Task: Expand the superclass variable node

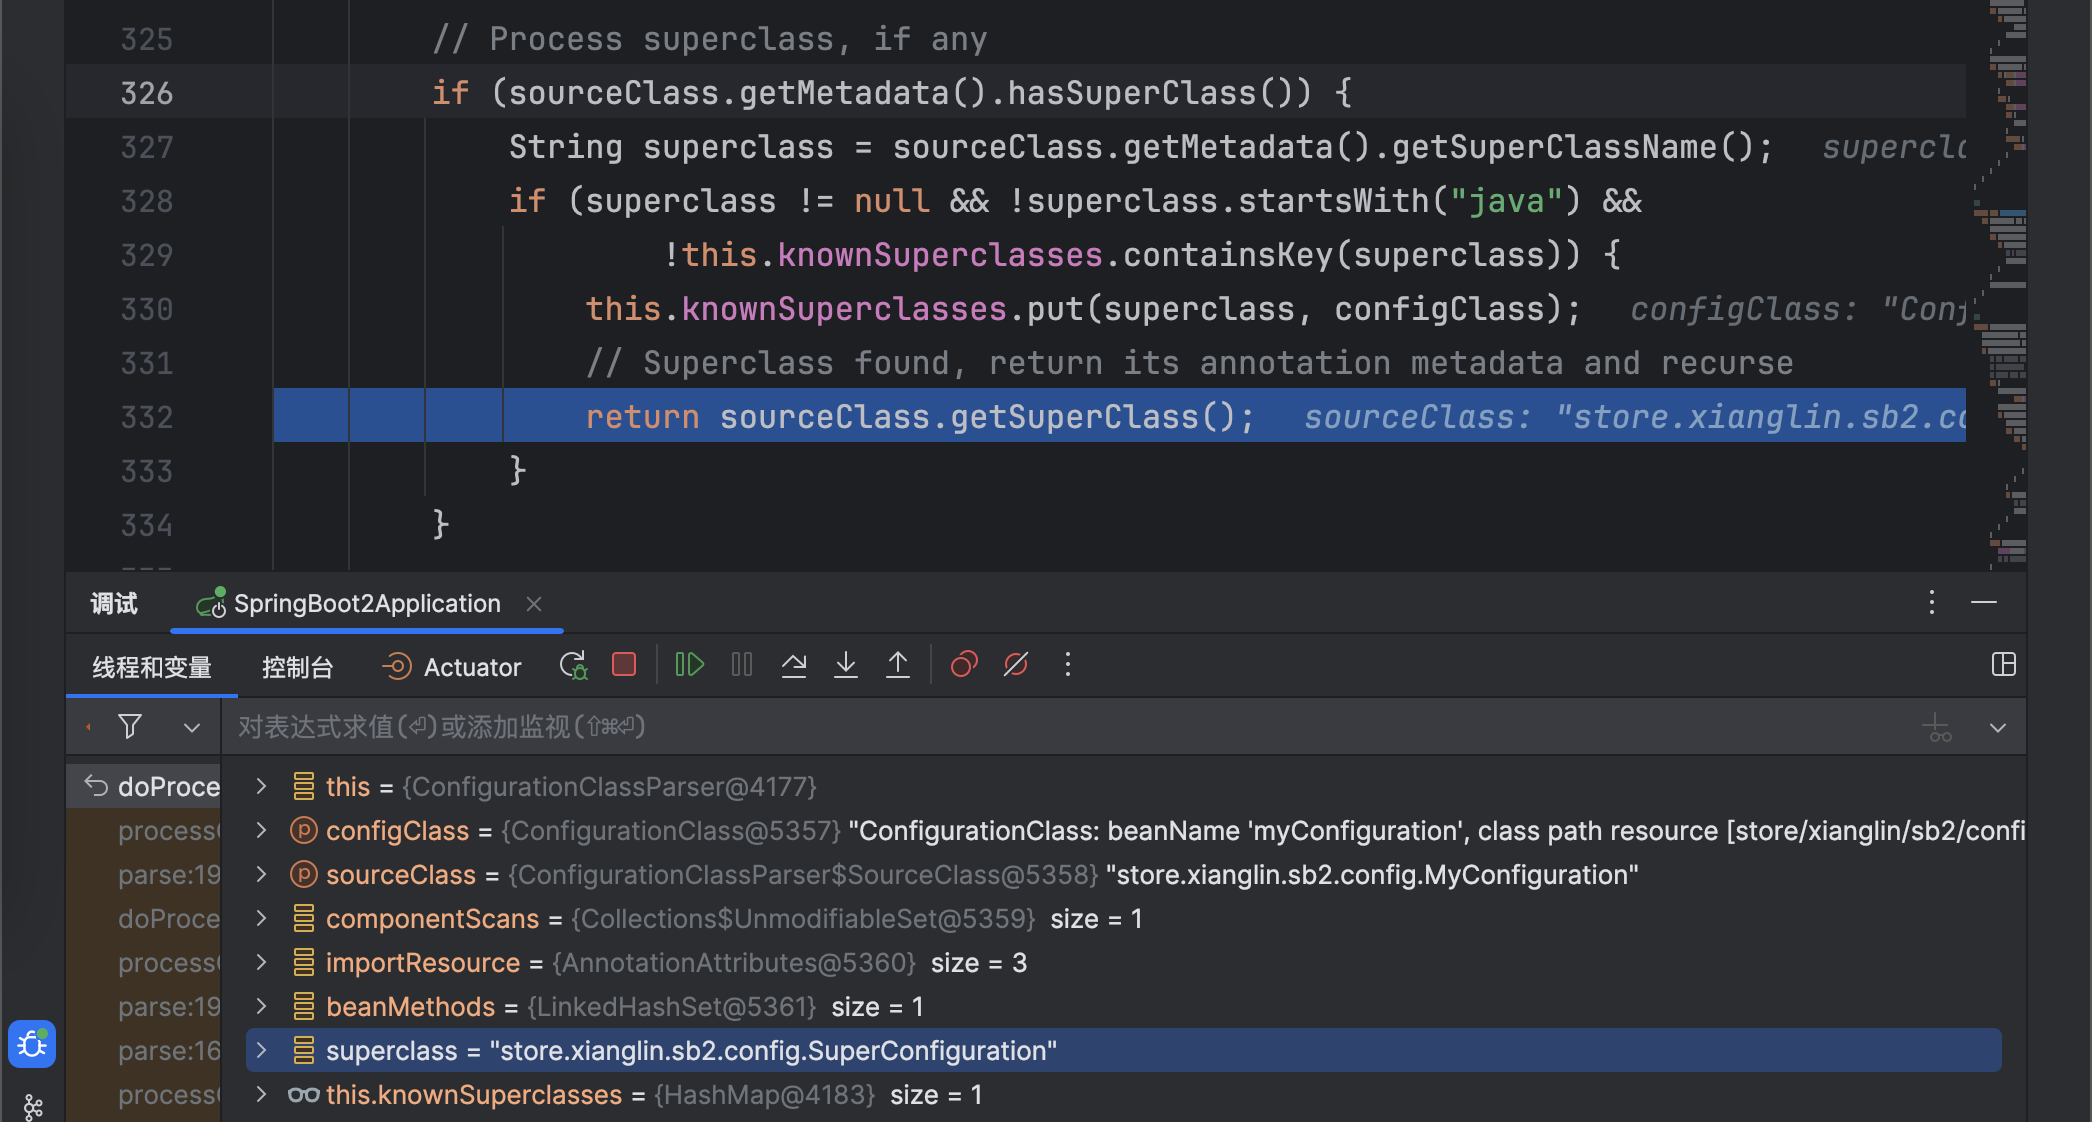Action: pos(261,1050)
